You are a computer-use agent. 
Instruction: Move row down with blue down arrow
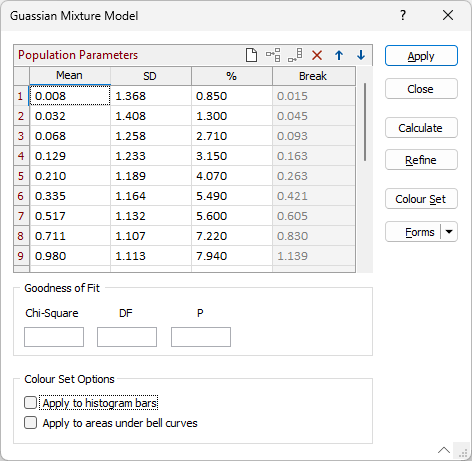pyautogui.click(x=361, y=55)
